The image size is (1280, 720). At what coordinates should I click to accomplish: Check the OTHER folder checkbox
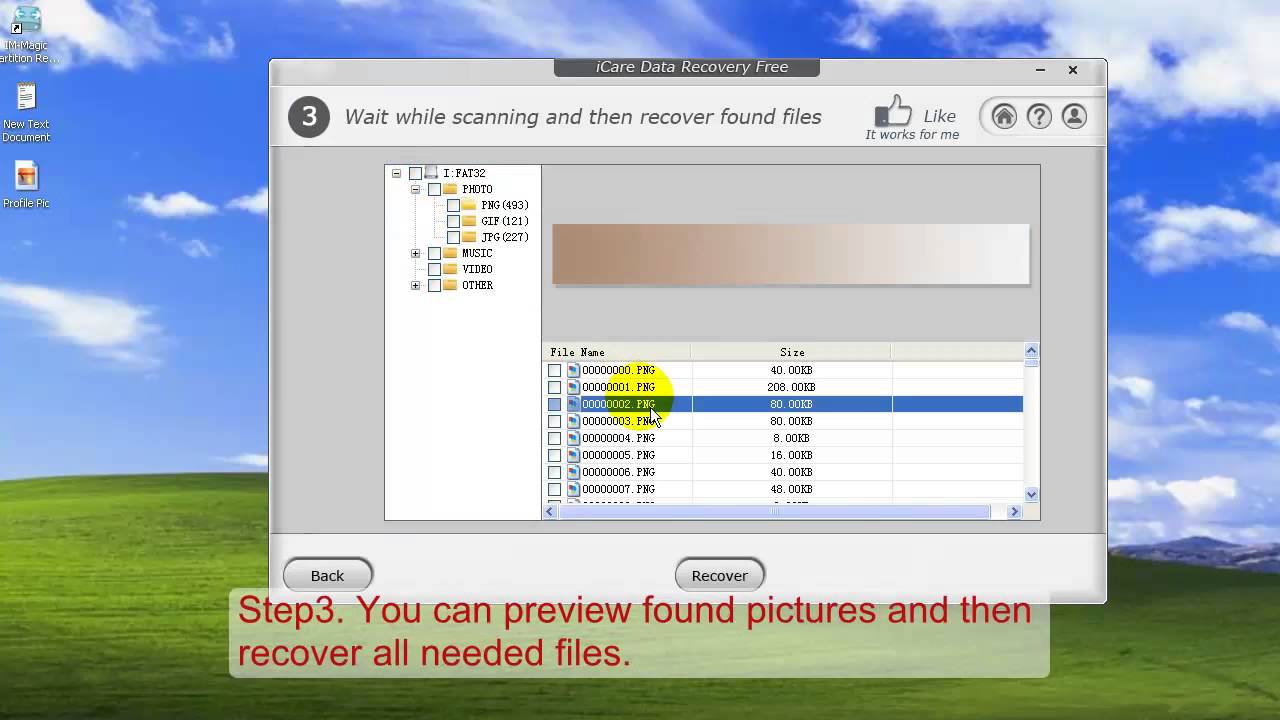coord(434,285)
